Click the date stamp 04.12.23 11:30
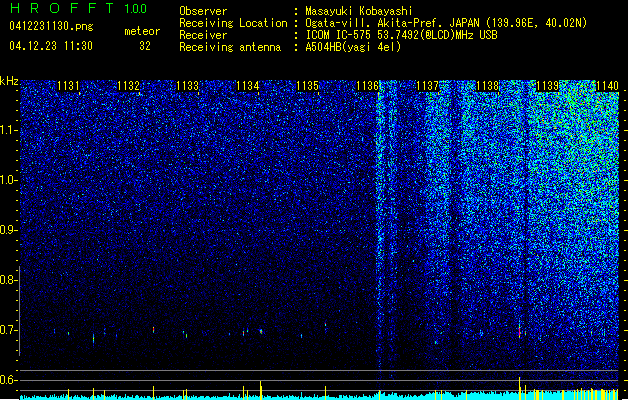The image size is (629, 400). pyautogui.click(x=51, y=46)
